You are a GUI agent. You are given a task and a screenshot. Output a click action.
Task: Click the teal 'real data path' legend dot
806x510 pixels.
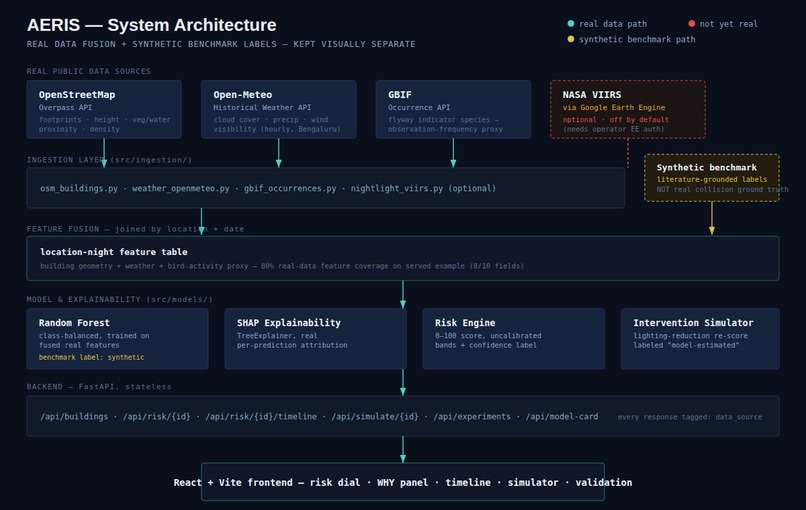(x=571, y=24)
